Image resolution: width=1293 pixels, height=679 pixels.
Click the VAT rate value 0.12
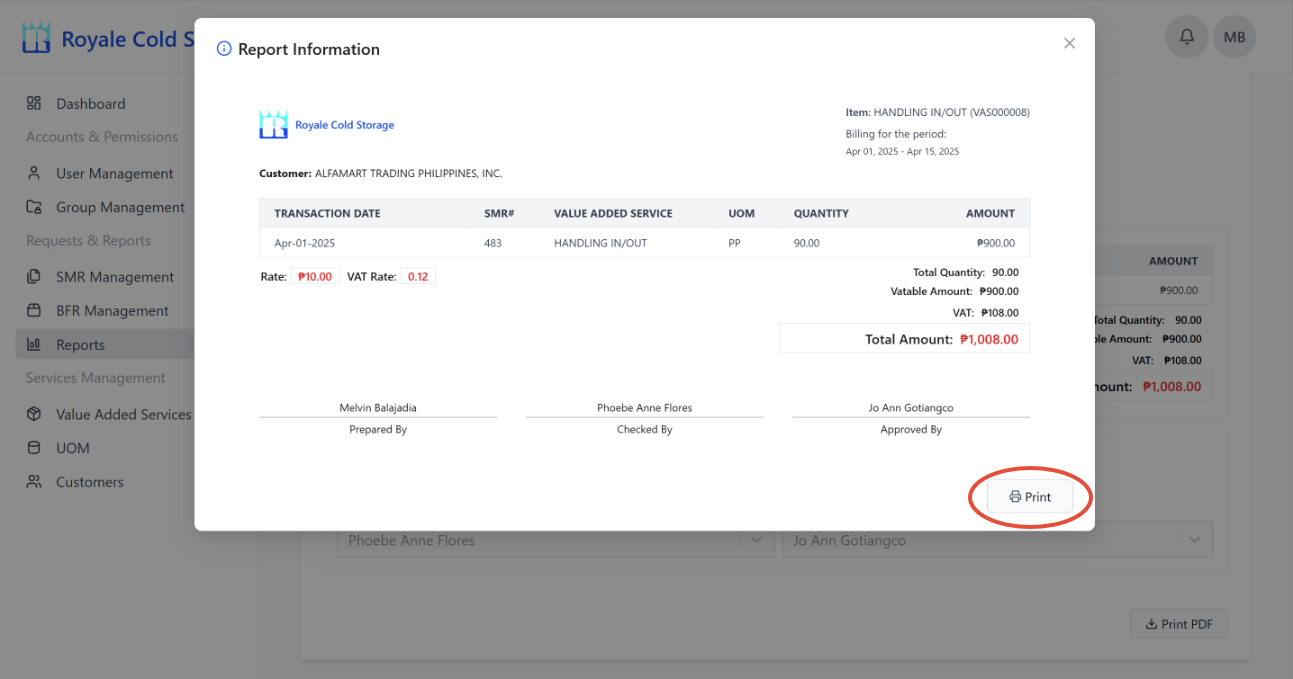418,276
